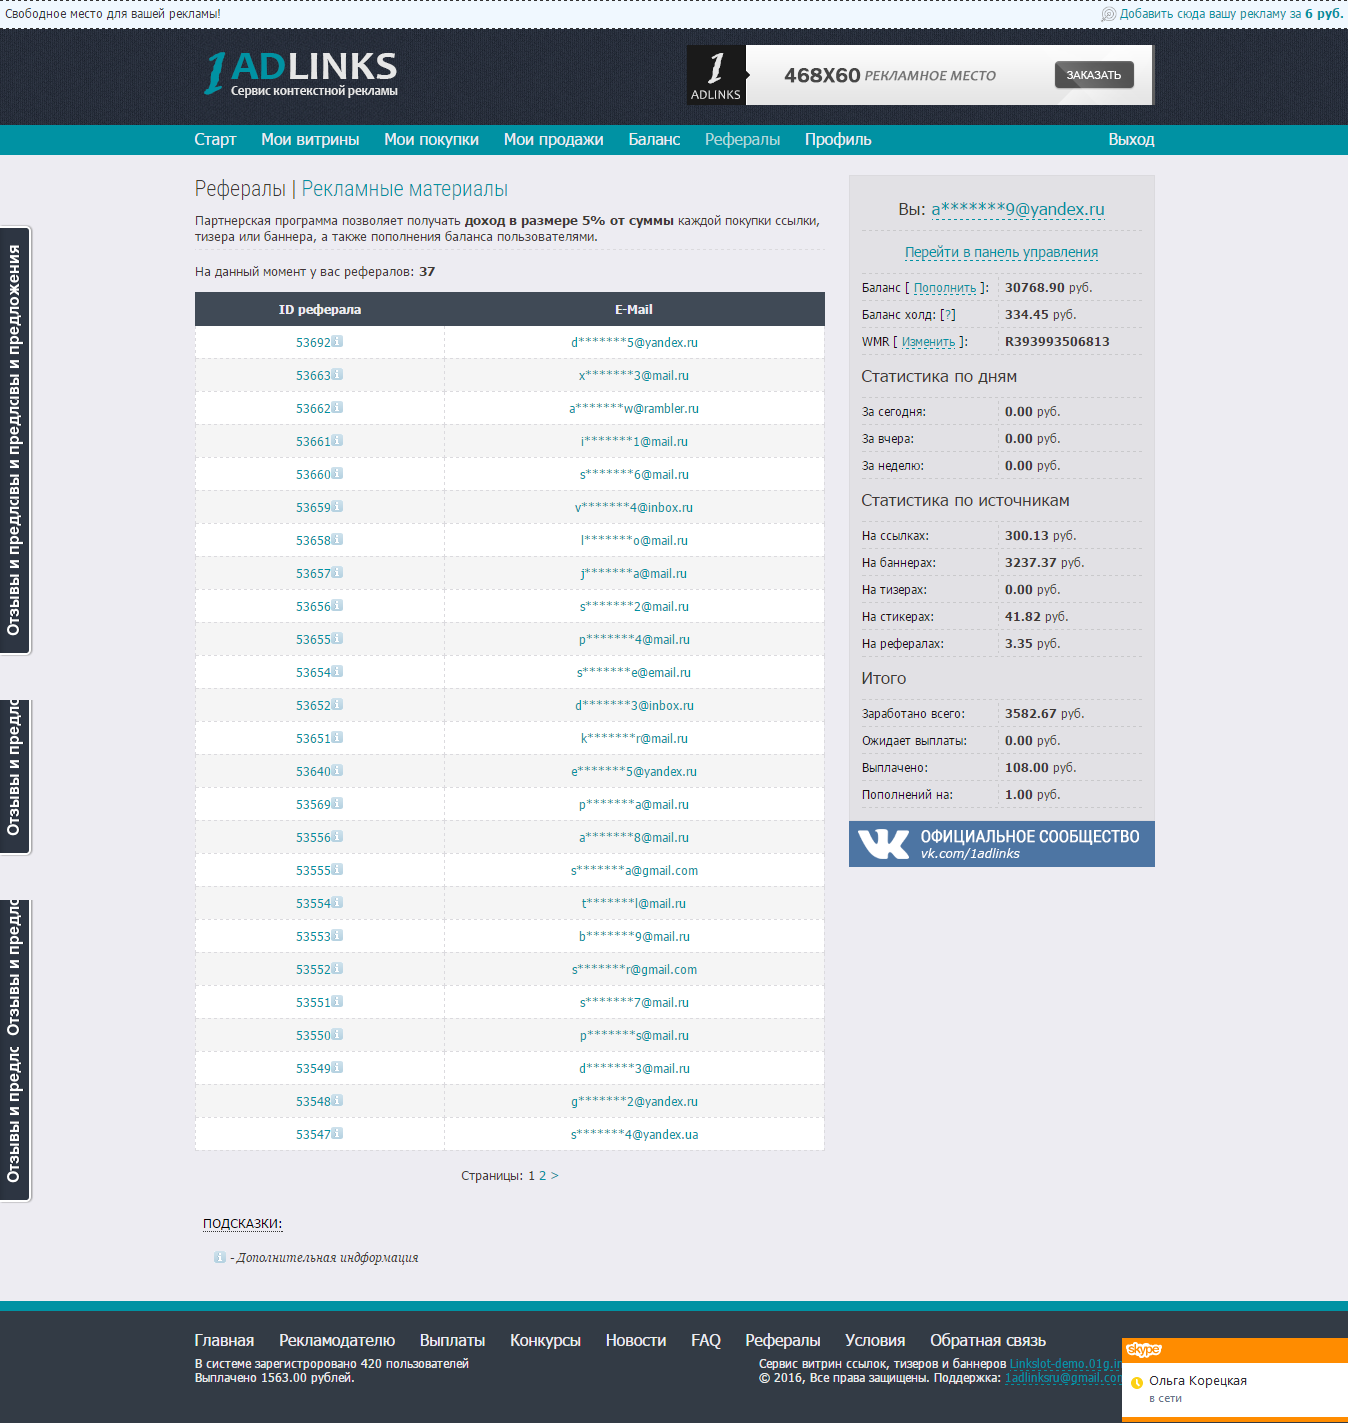
Task: Click info icon next to referral 53692
Action: click(337, 342)
